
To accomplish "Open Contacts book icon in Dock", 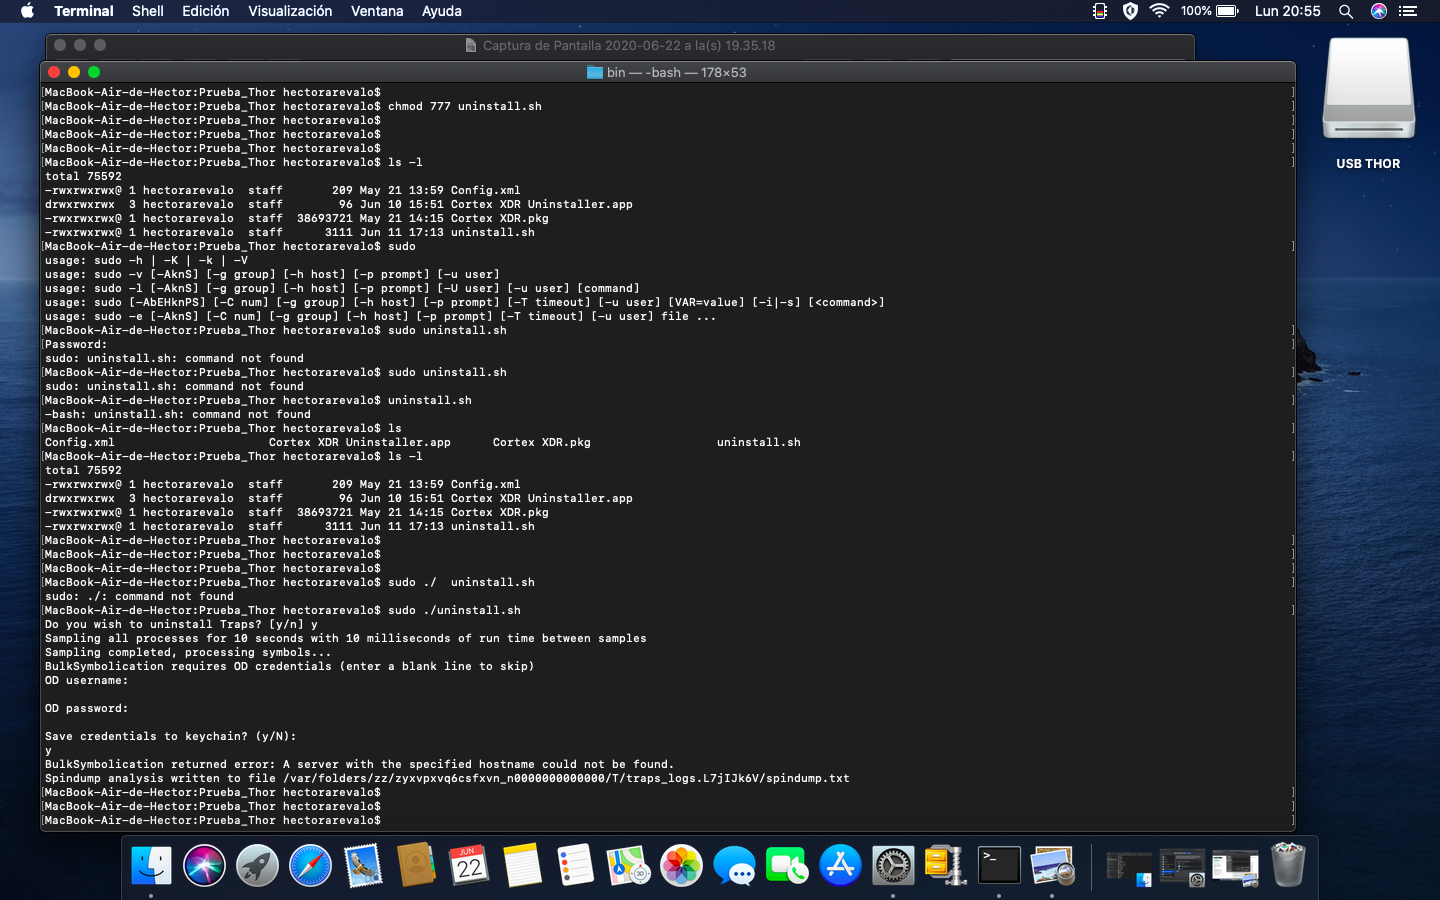I will [x=416, y=866].
